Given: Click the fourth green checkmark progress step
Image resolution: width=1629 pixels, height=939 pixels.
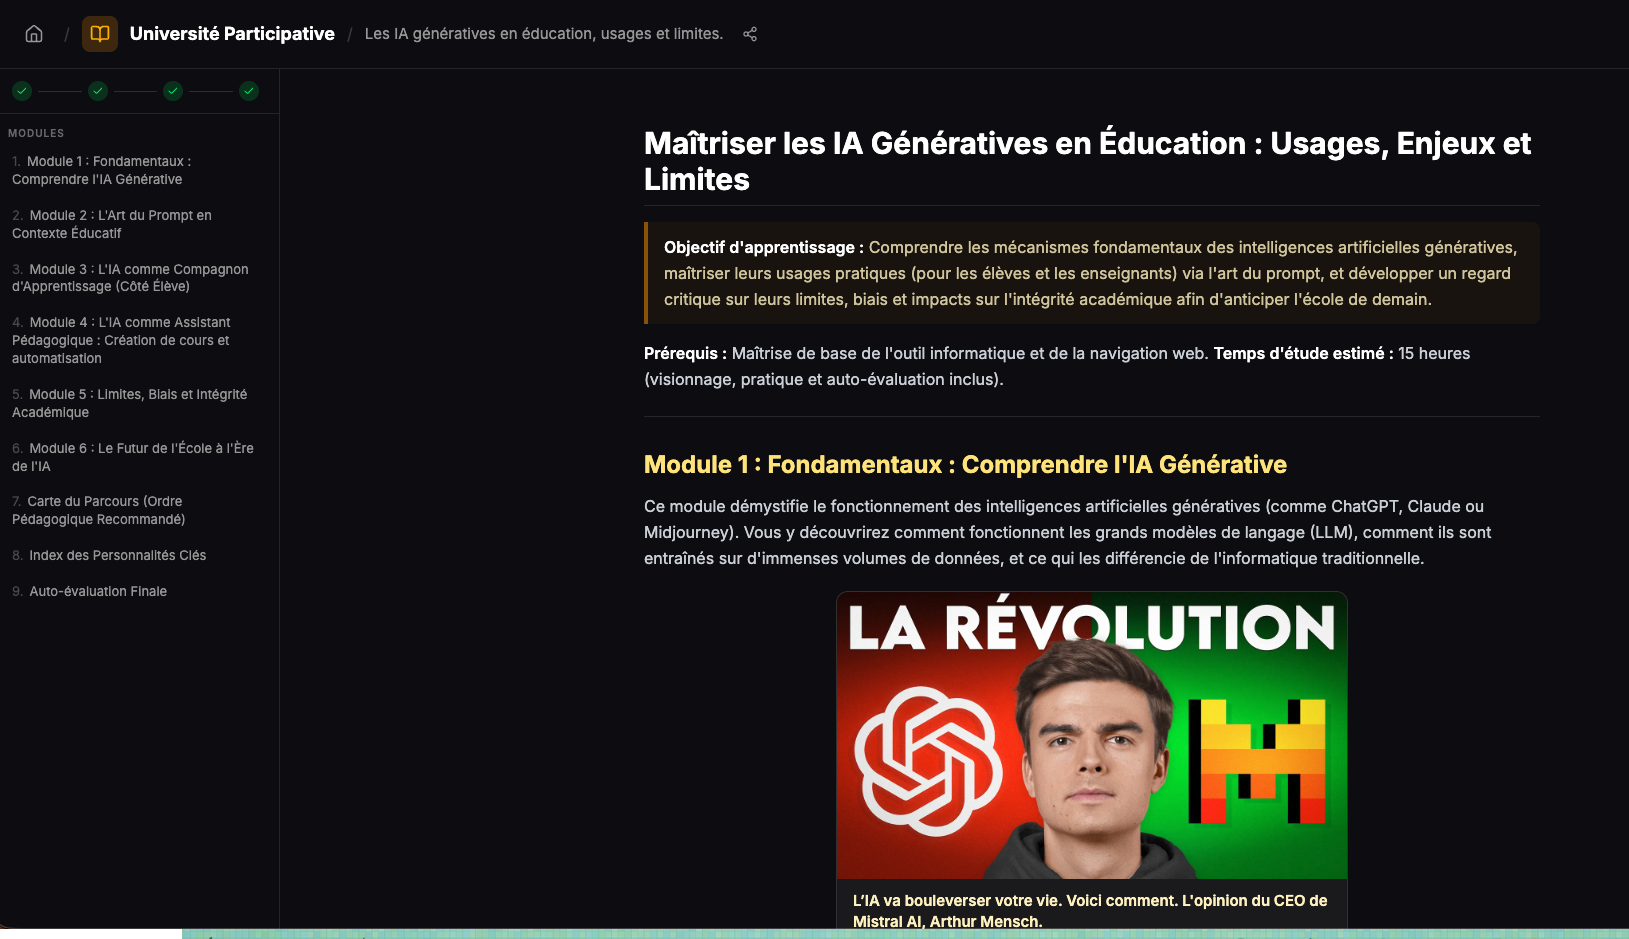Looking at the screenshot, I should point(249,91).
